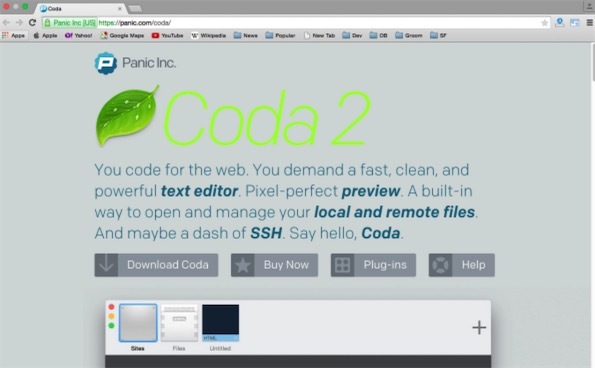
Task: Click the Coda 2 heading text
Action: 267,118
